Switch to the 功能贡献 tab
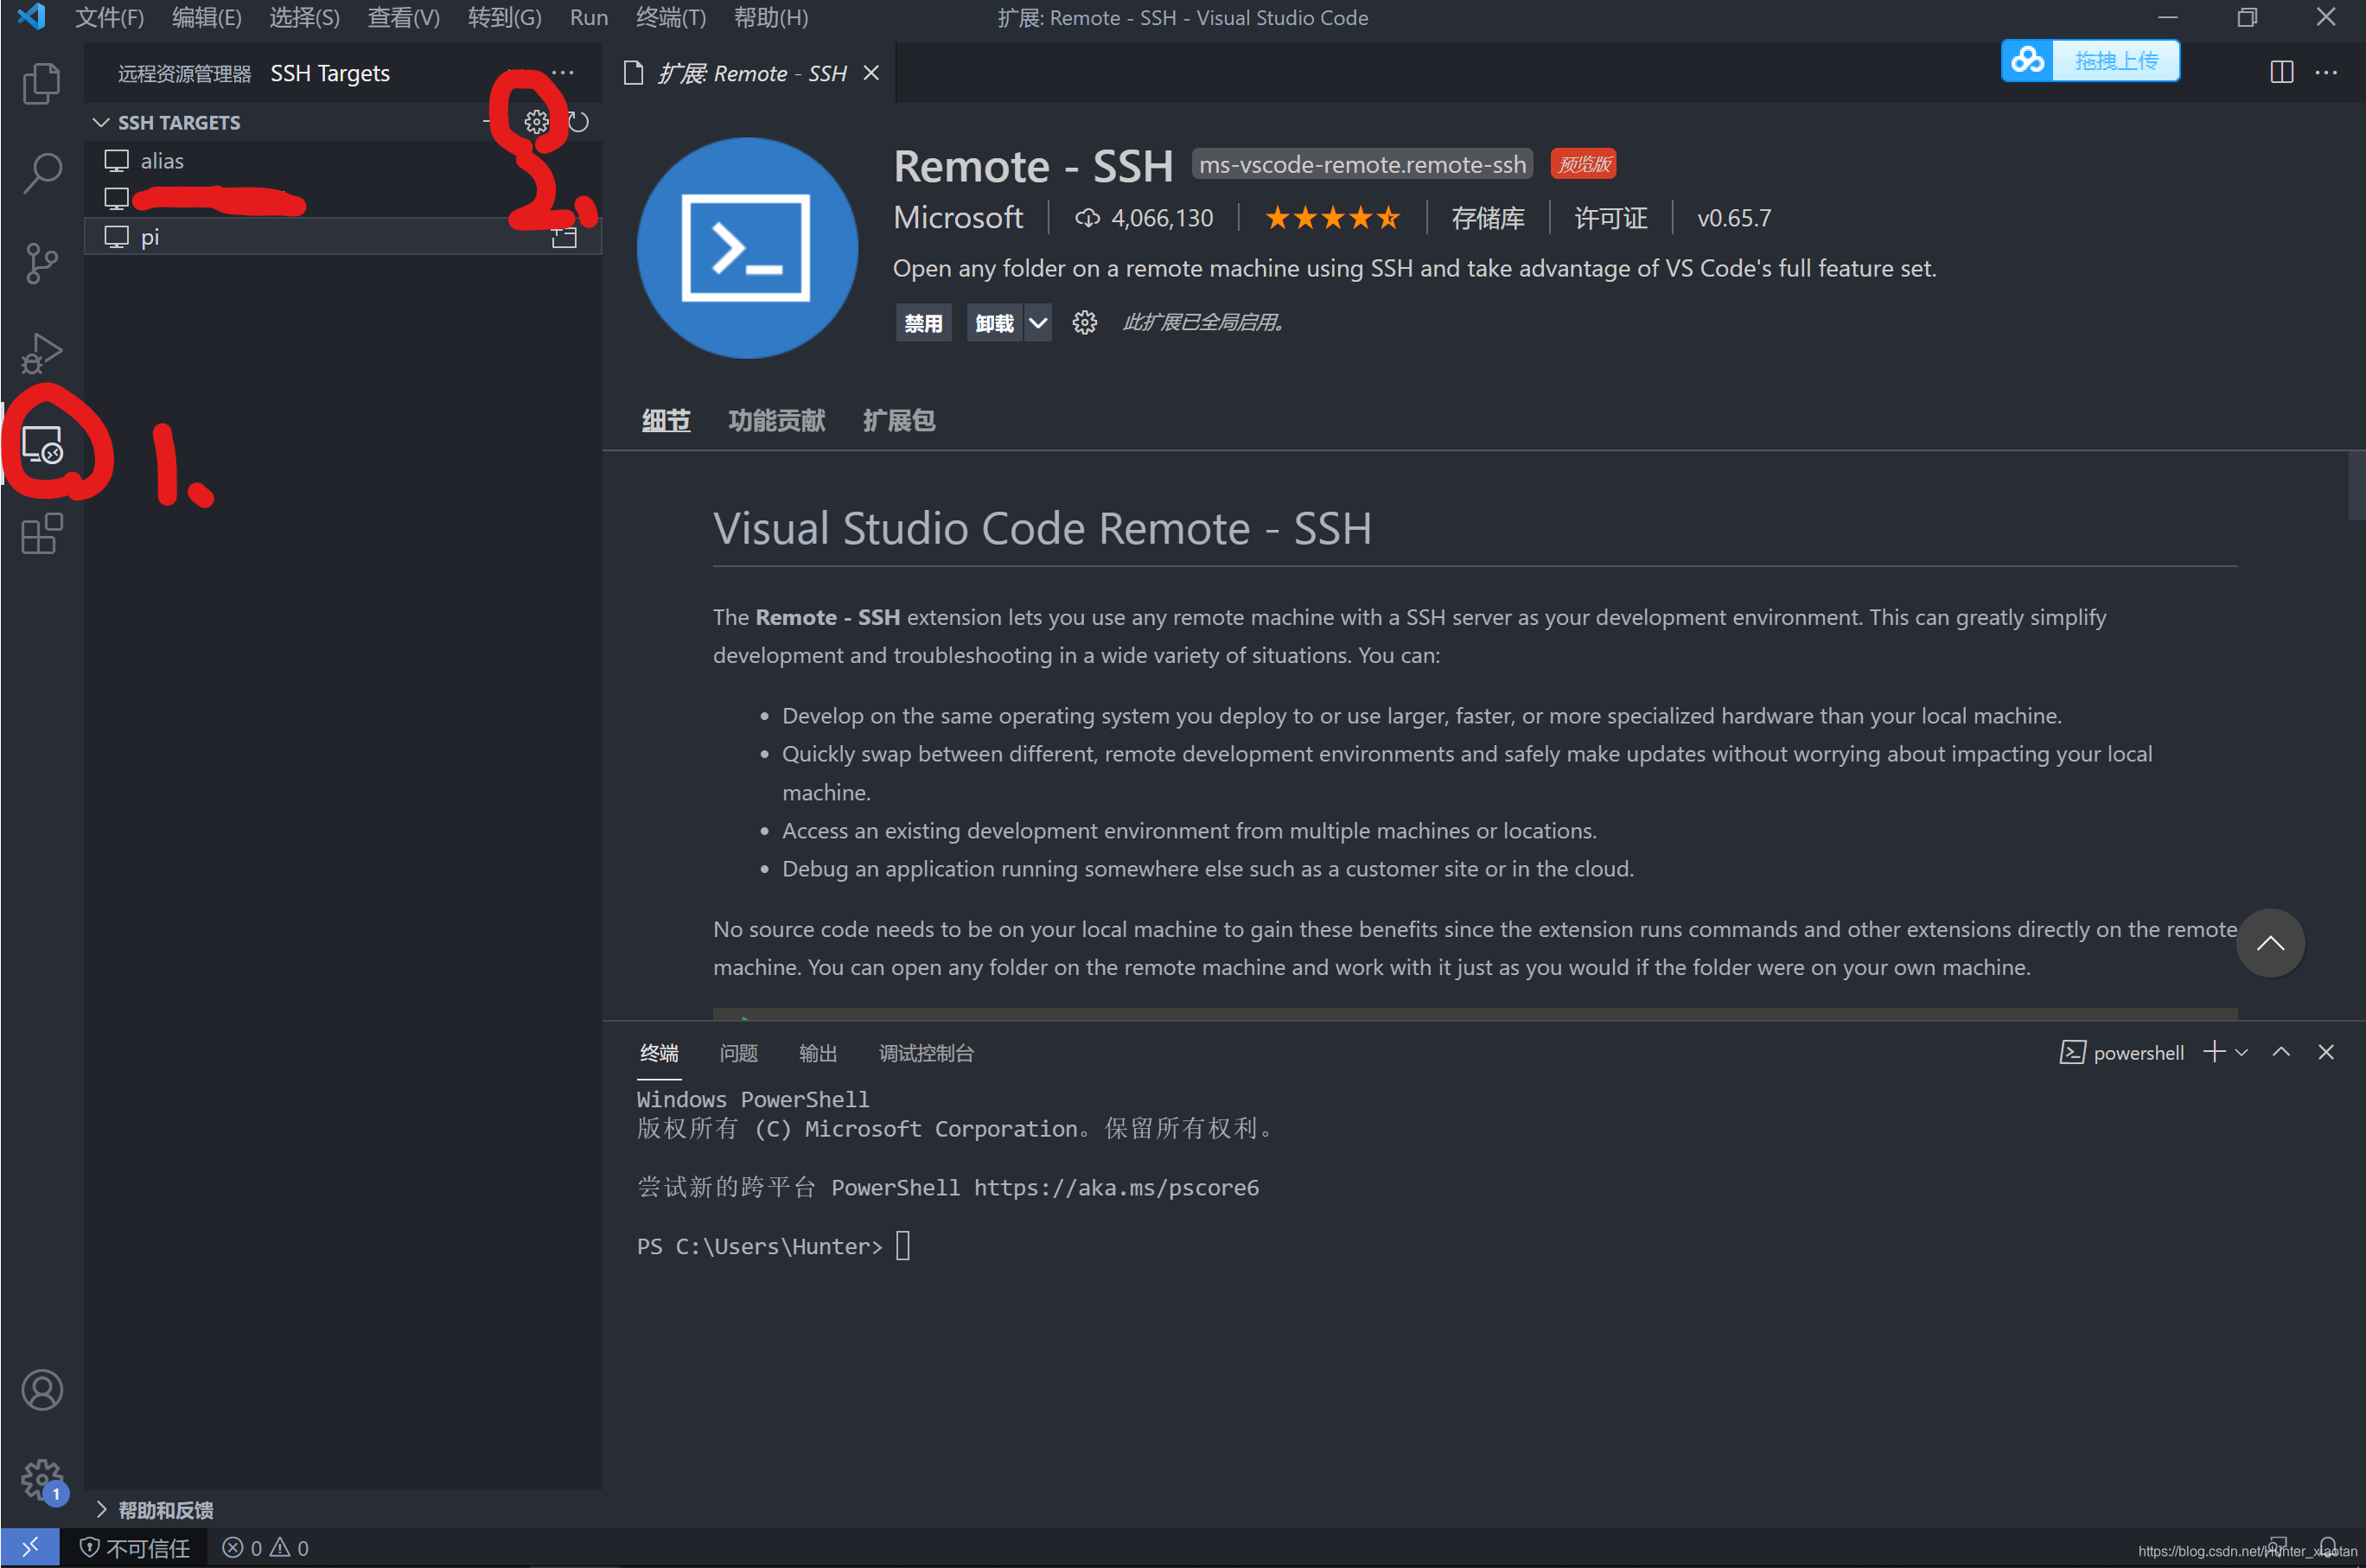The width and height of the screenshot is (2366, 1568). point(776,421)
